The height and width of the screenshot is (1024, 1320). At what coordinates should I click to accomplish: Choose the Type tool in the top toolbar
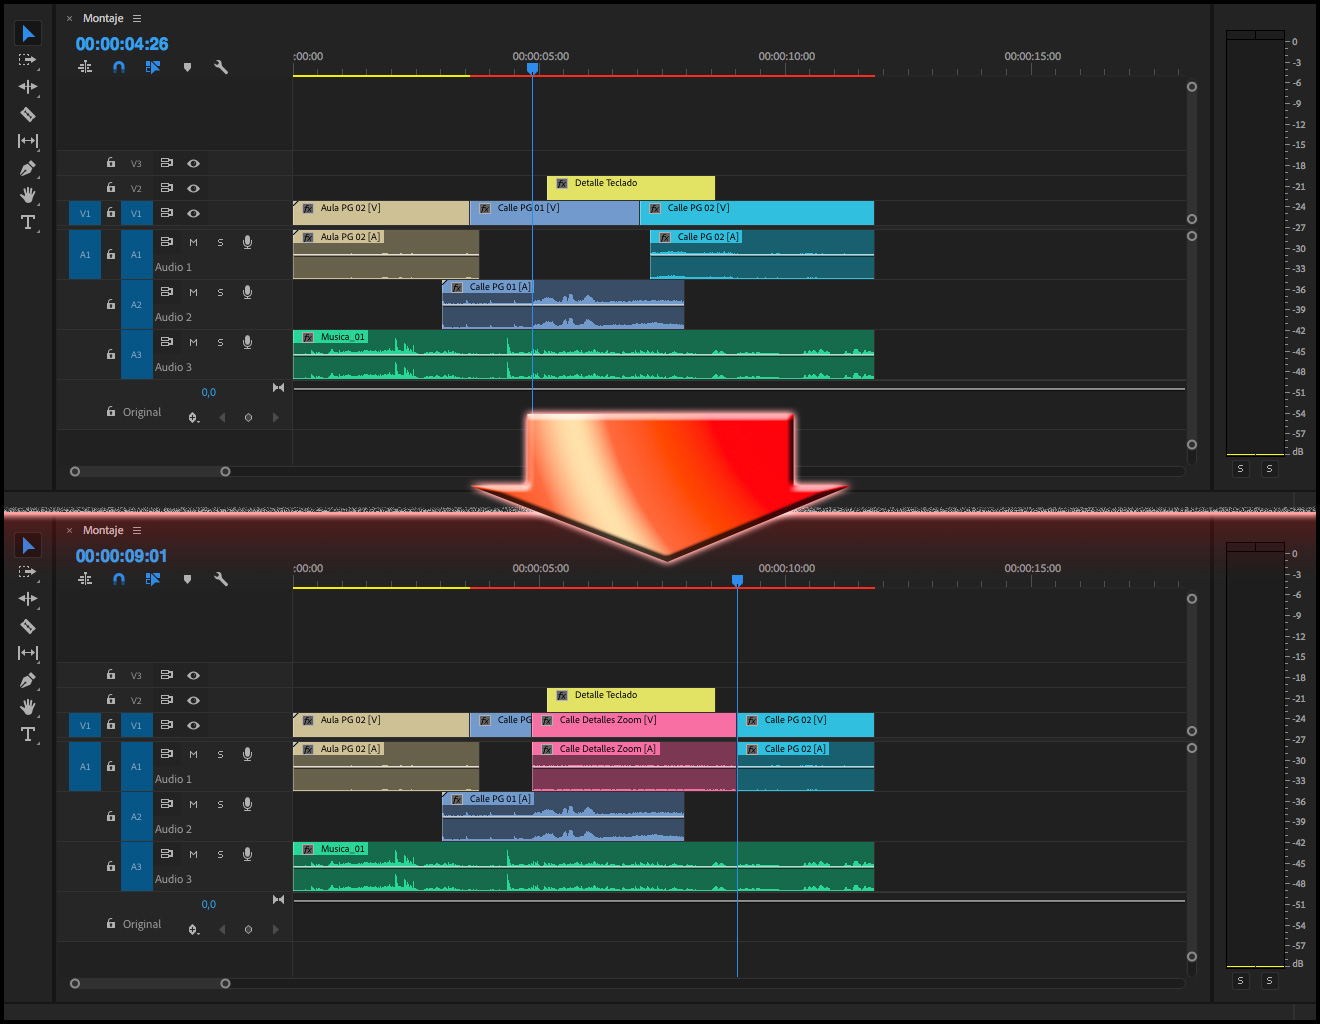click(x=28, y=222)
